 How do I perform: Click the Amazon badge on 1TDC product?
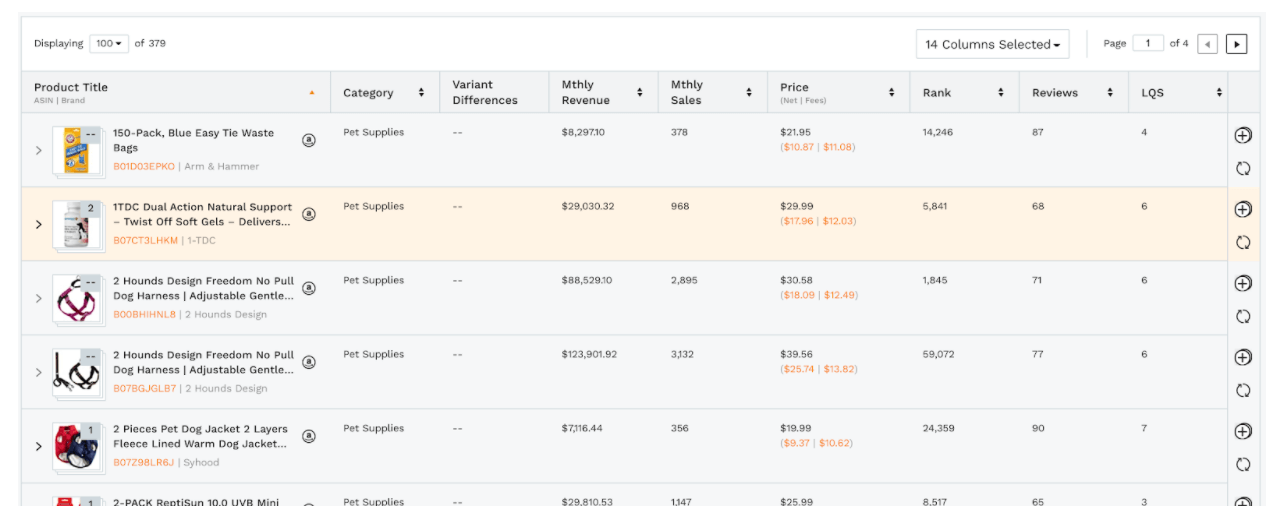(309, 214)
